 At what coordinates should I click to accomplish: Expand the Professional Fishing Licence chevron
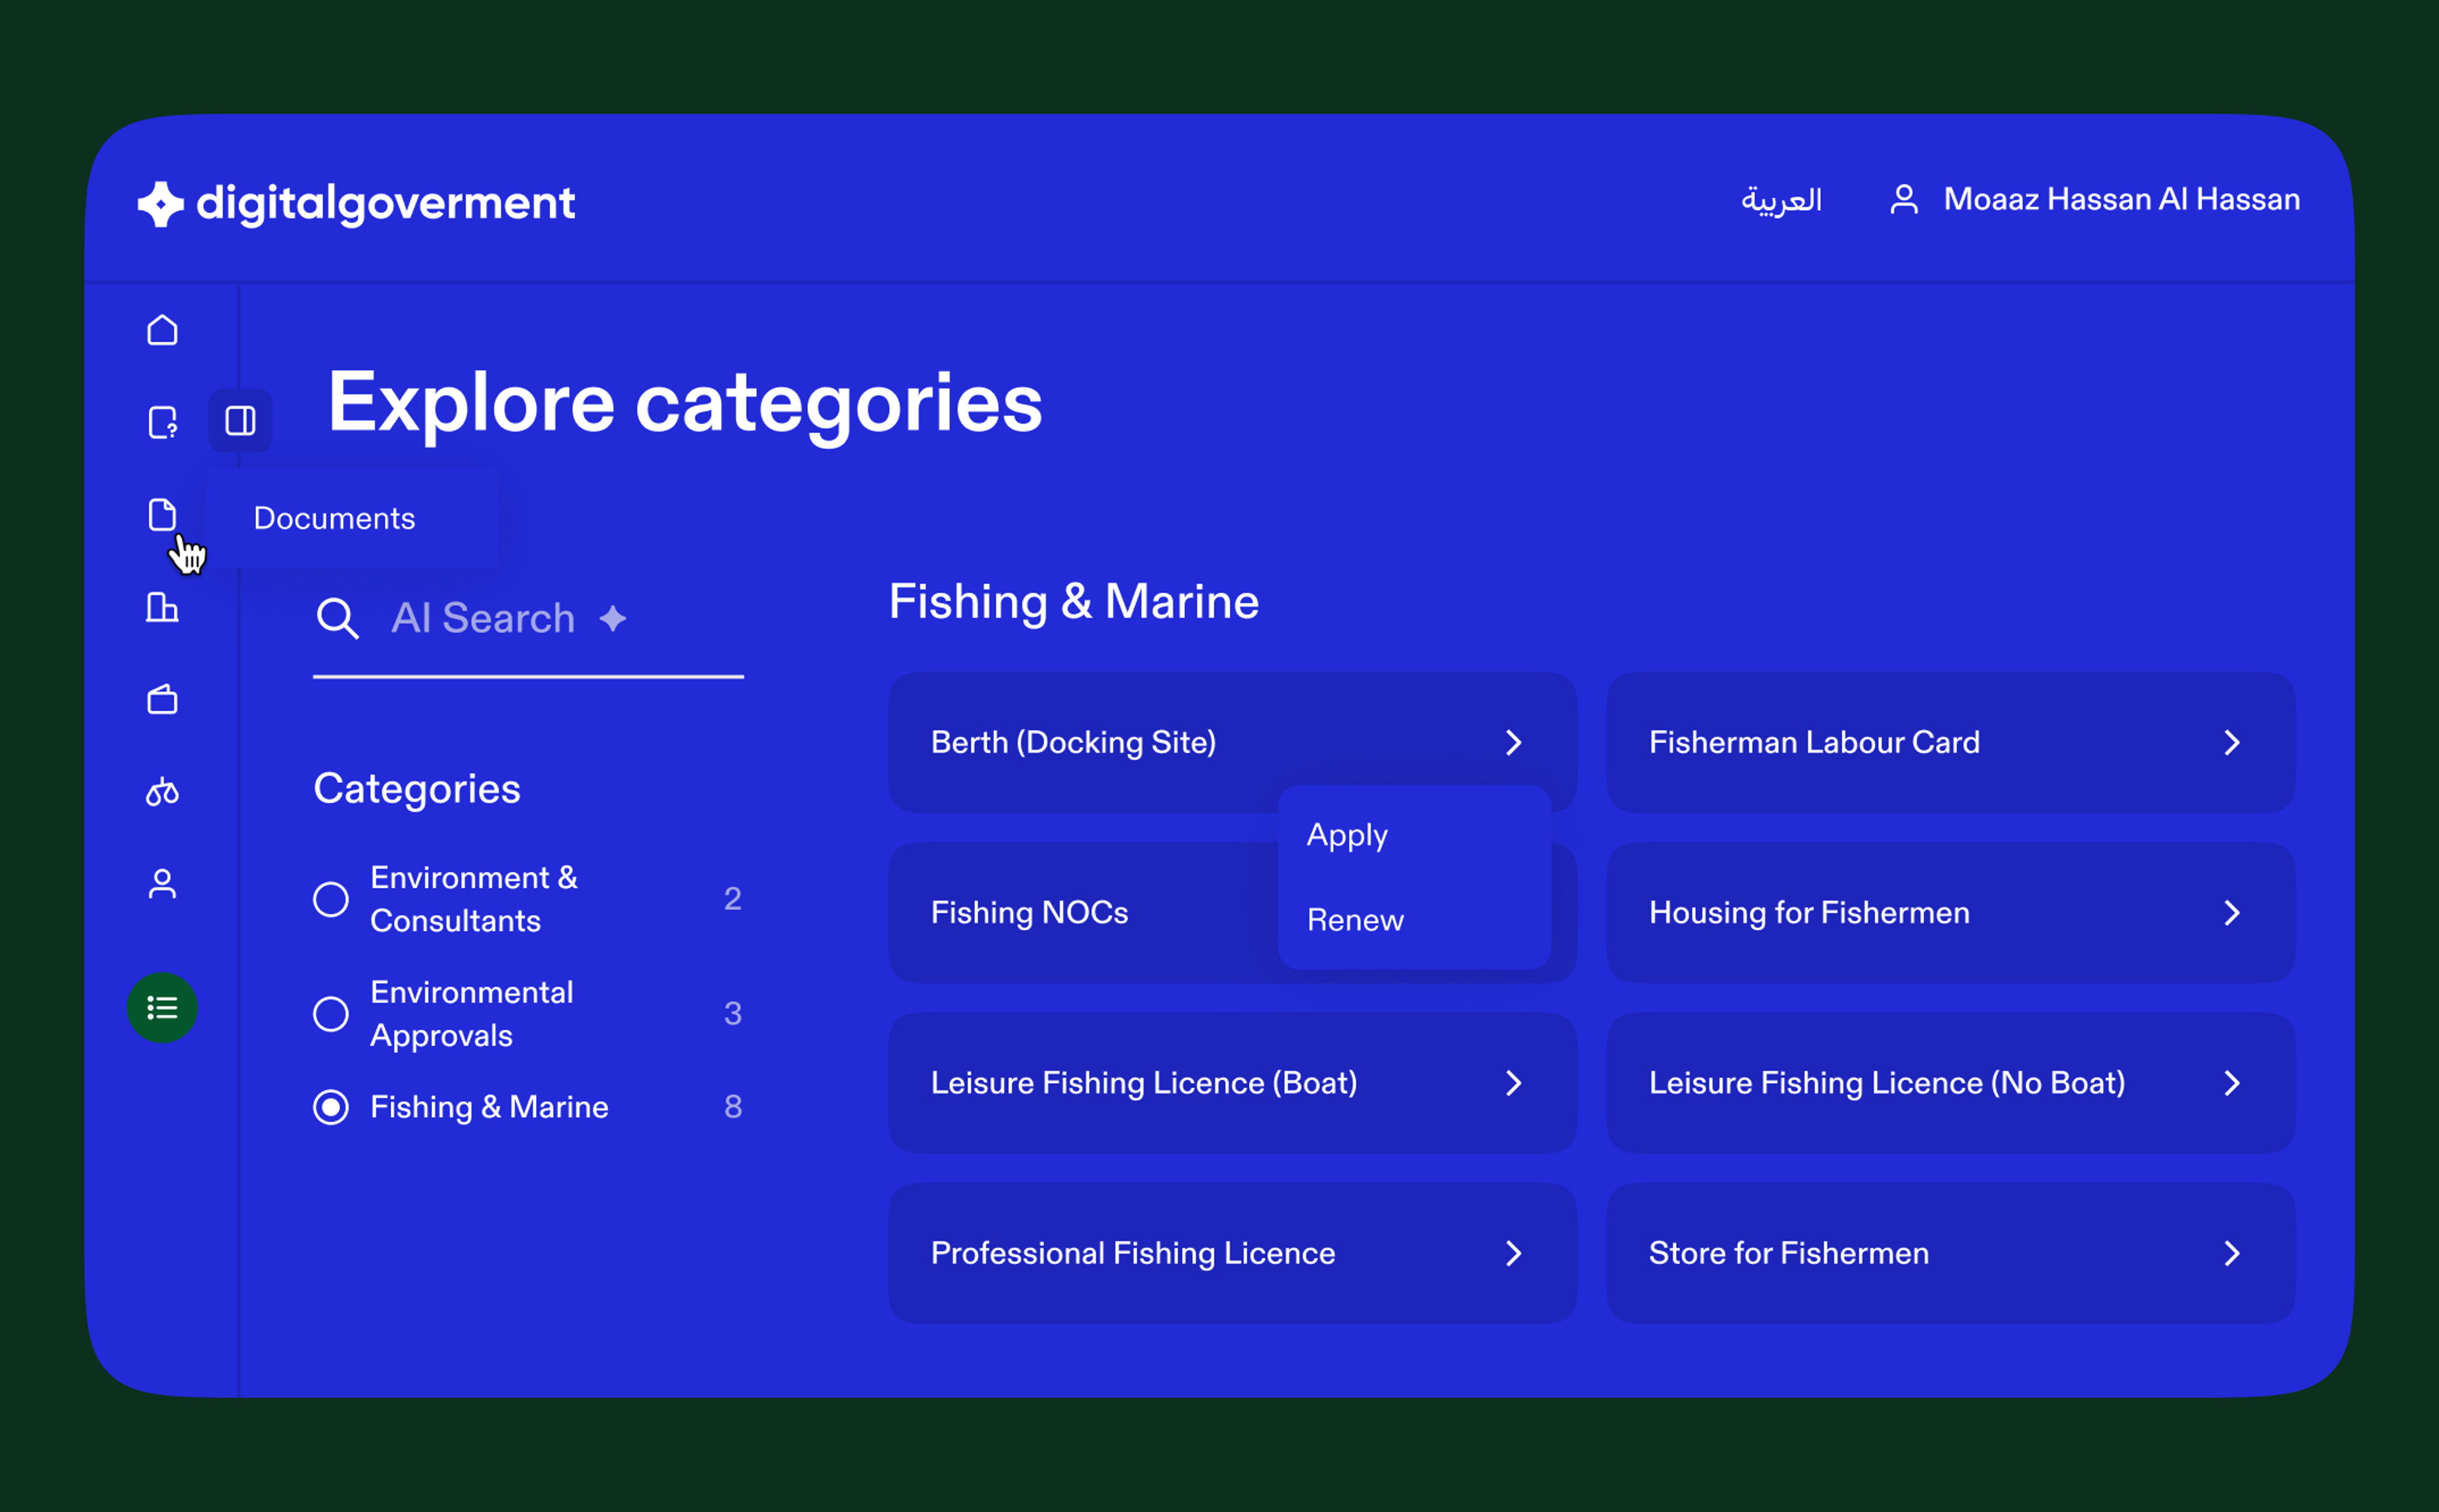point(1514,1254)
